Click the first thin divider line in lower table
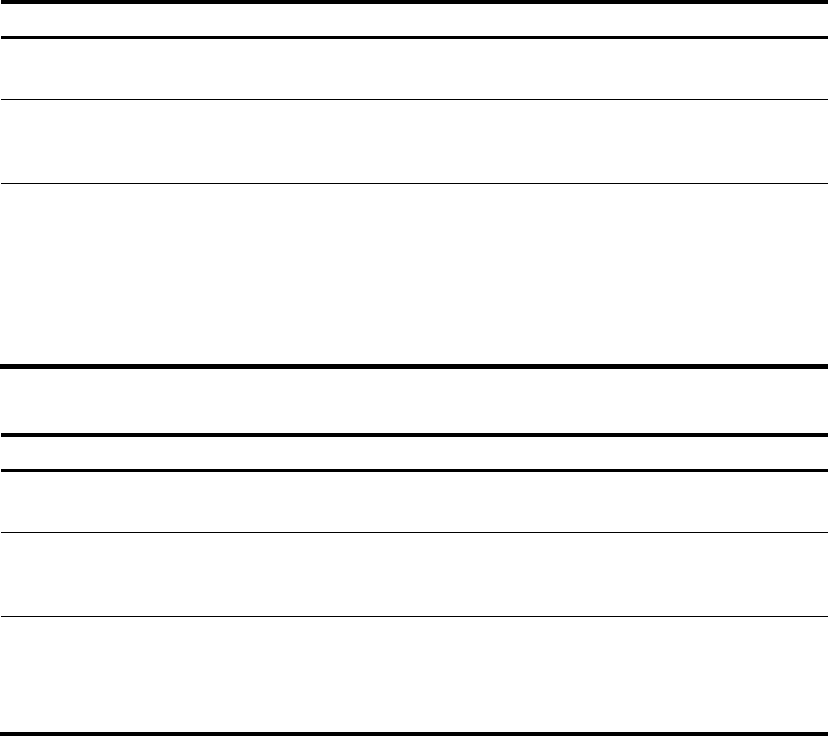828x736 pixels. [414, 533]
